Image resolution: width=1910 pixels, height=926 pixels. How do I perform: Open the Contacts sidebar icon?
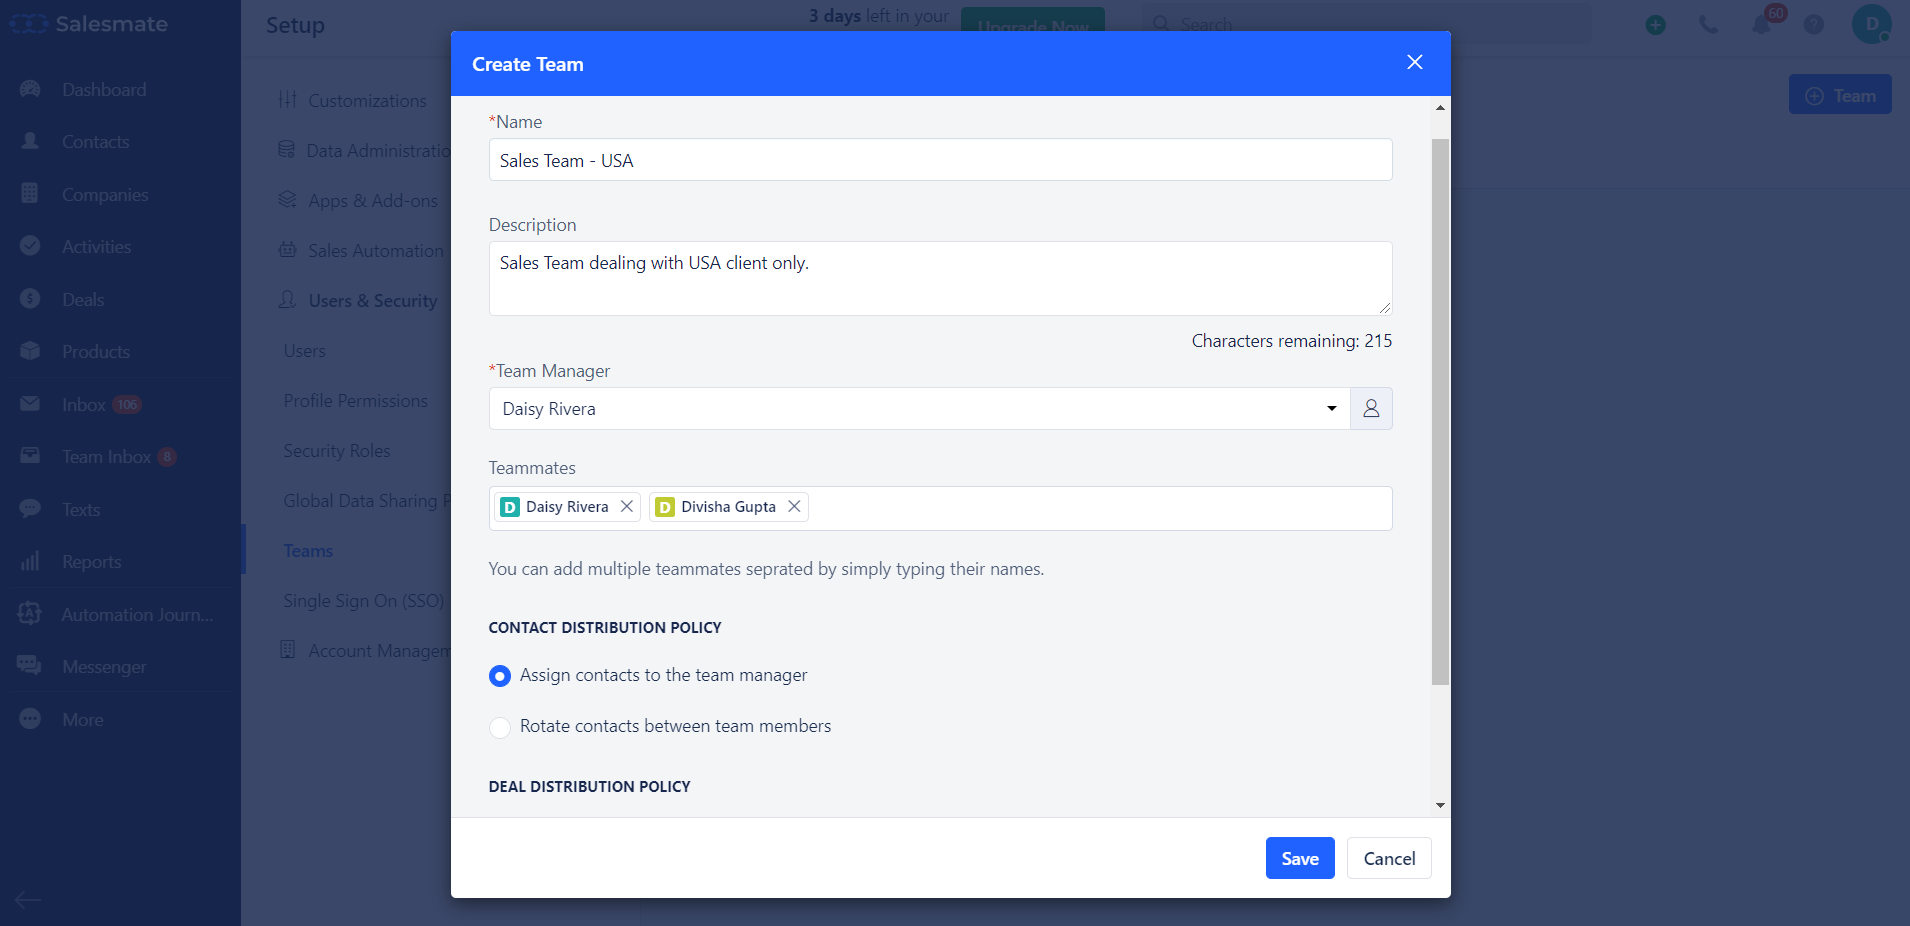pos(30,141)
